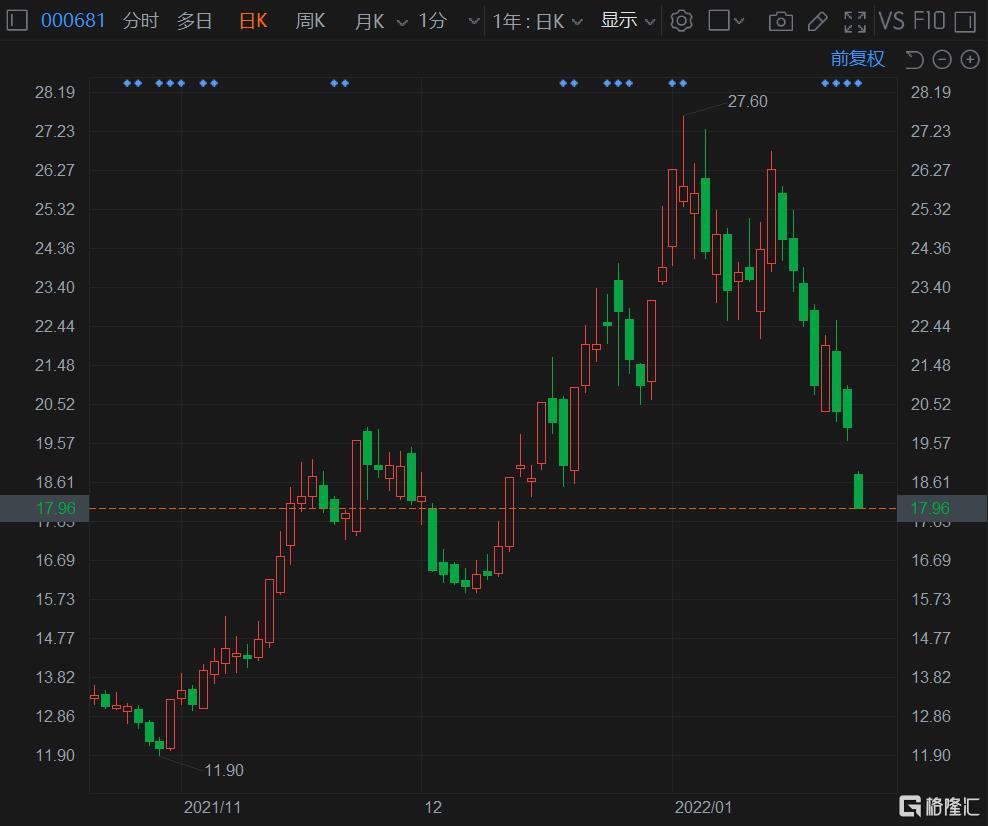Take a chart snapshot with camera icon
The height and width of the screenshot is (826, 988).
click(781, 22)
